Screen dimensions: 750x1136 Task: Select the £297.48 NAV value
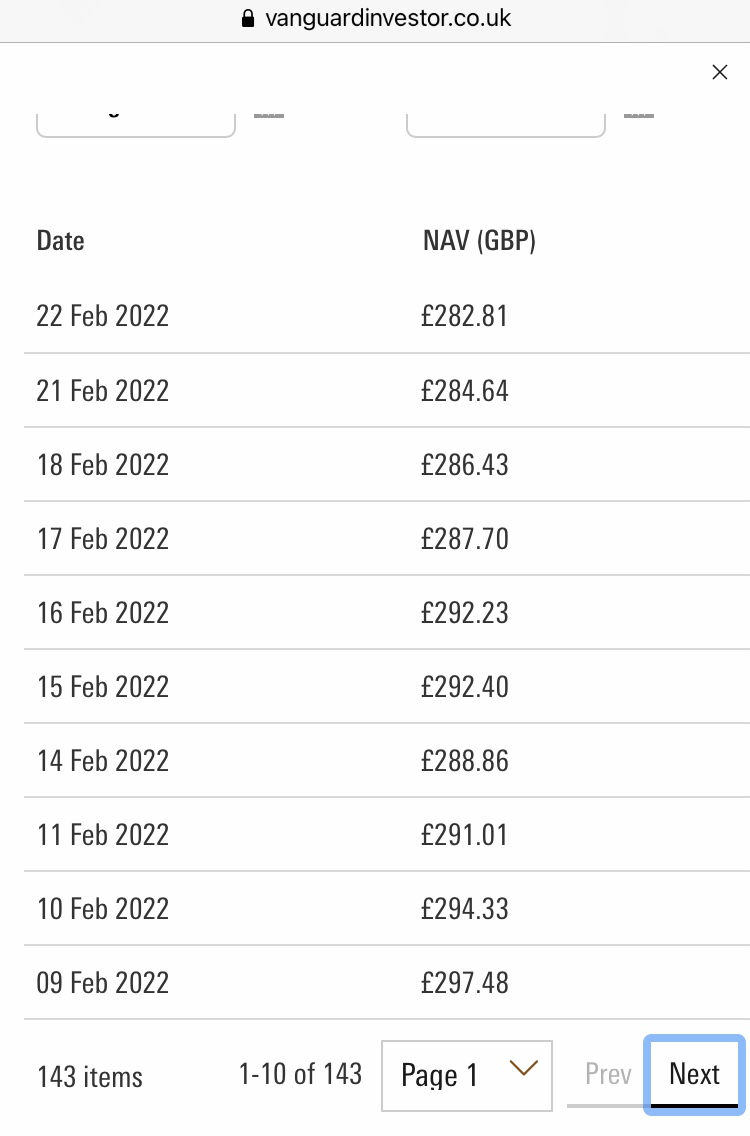(x=464, y=983)
